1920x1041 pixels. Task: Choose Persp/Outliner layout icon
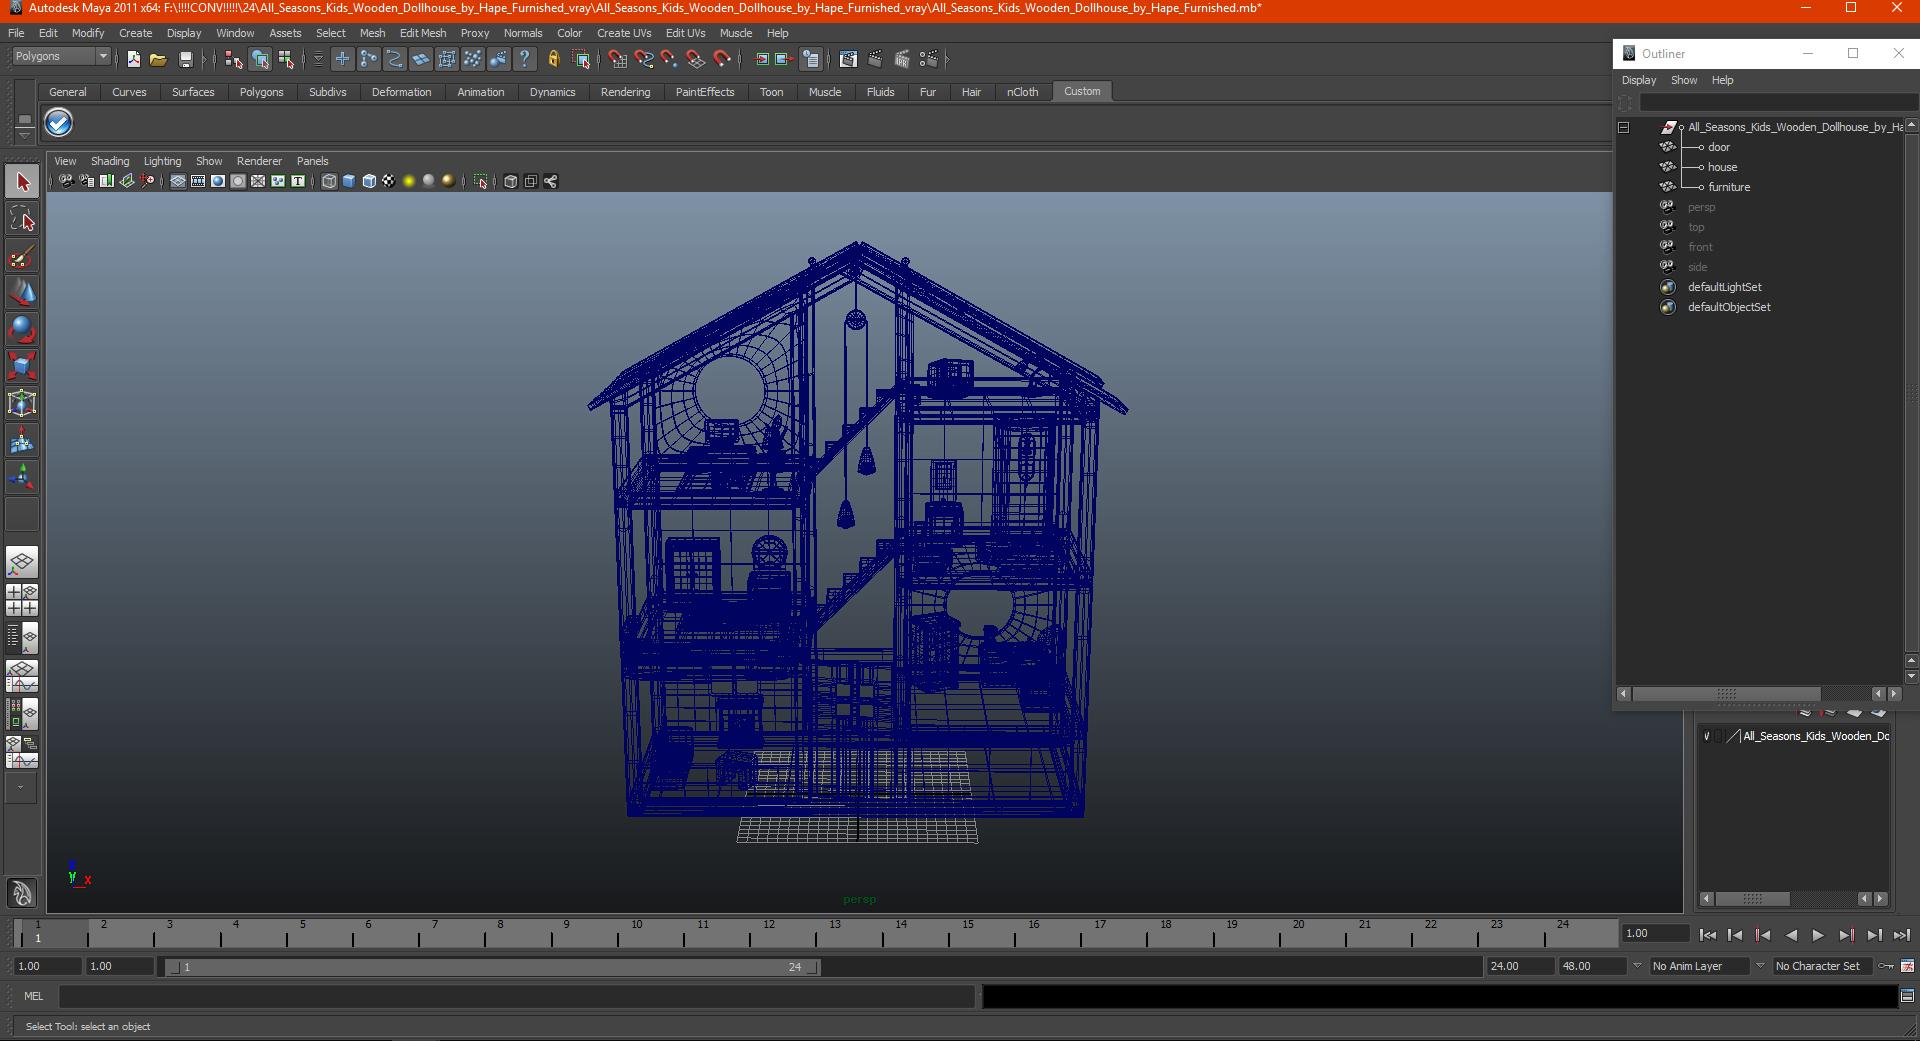22,638
